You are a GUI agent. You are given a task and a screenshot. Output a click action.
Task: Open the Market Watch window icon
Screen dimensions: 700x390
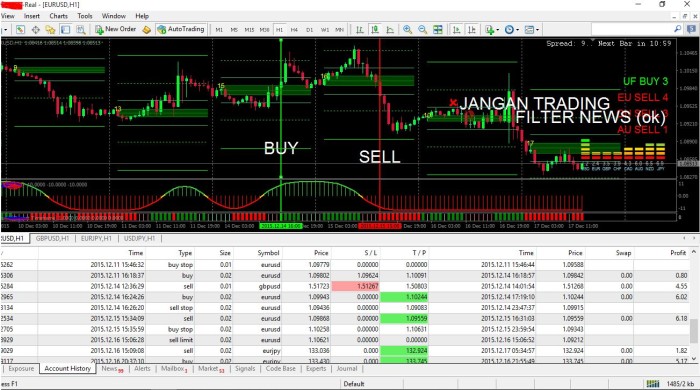point(21,29)
